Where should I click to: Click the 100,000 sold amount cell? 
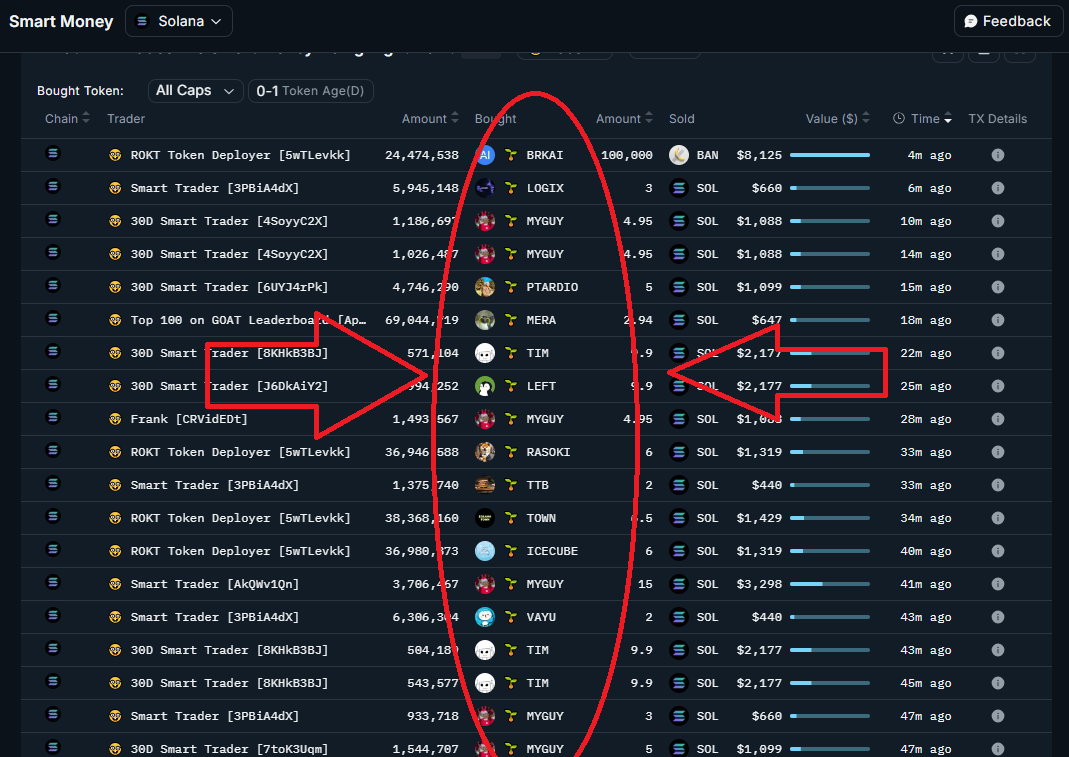pyautogui.click(x=627, y=155)
